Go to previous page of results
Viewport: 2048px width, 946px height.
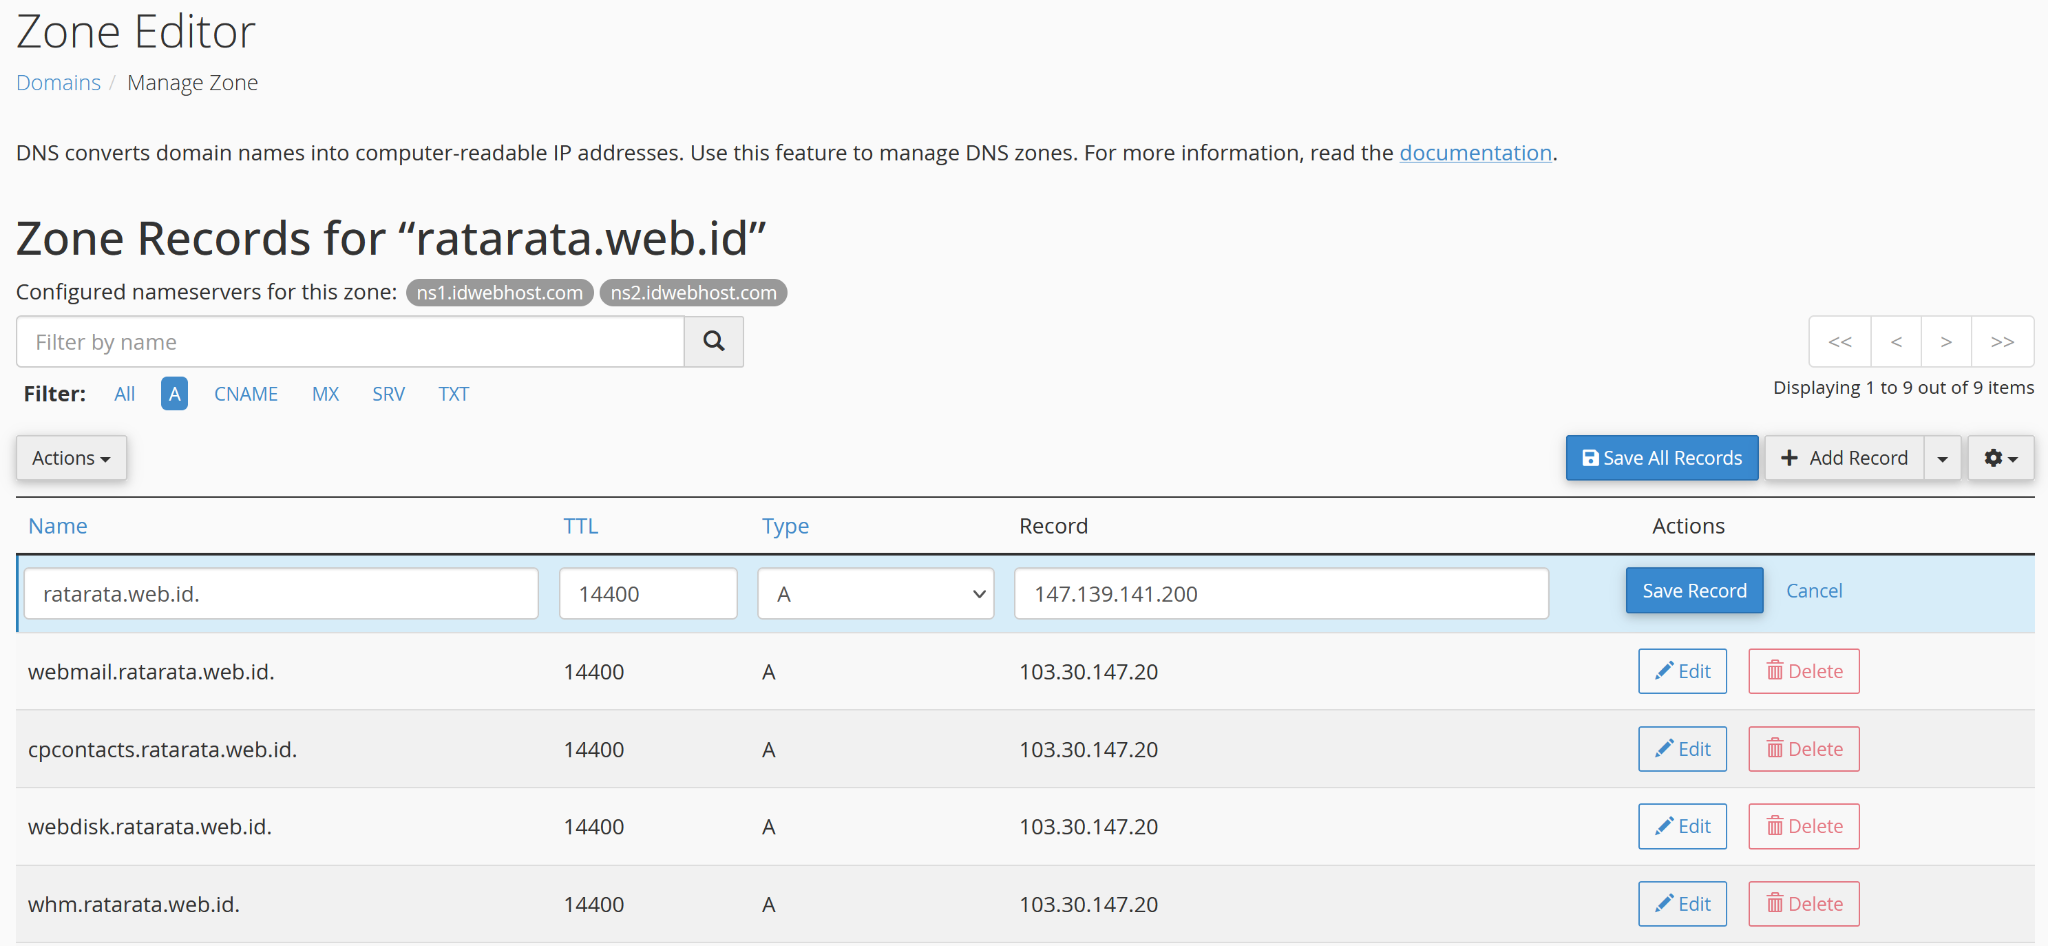click(x=1896, y=342)
